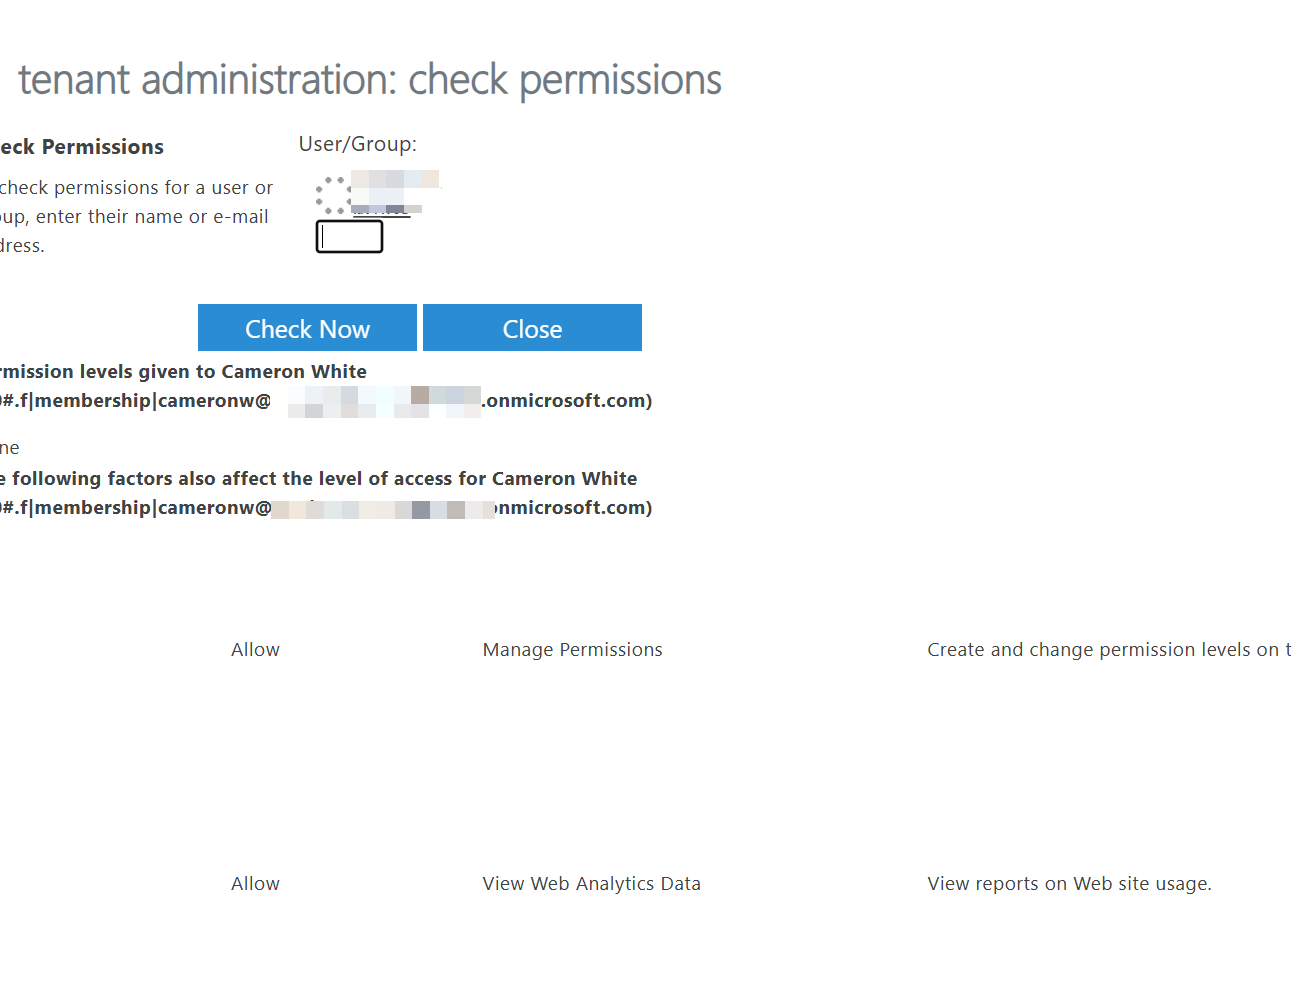The width and height of the screenshot is (1291, 983).
Task: Click the Check Permissions heading
Action: coord(82,146)
